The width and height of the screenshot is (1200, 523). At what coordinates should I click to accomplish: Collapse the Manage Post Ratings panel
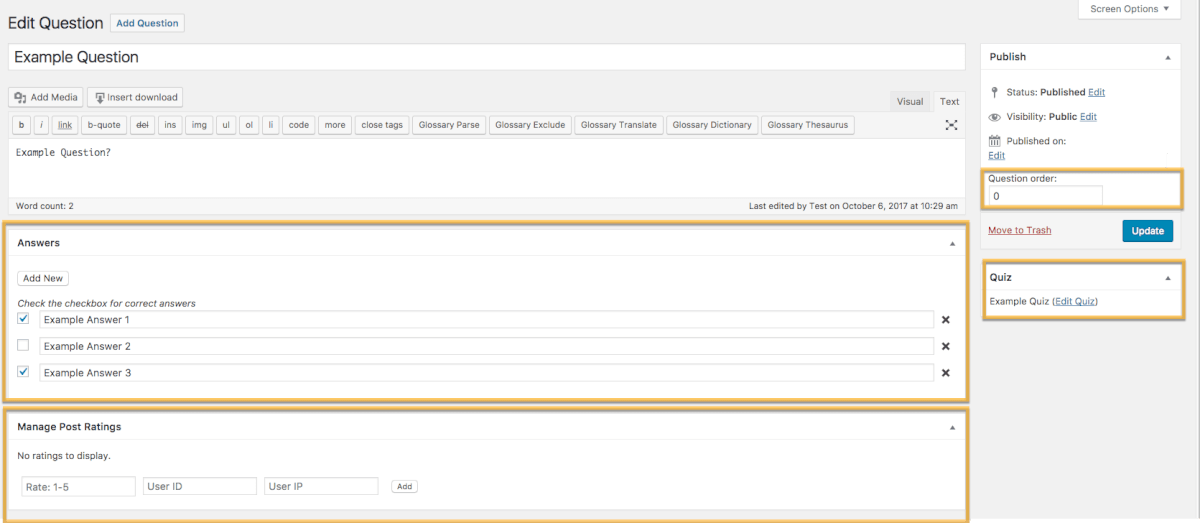click(x=952, y=427)
